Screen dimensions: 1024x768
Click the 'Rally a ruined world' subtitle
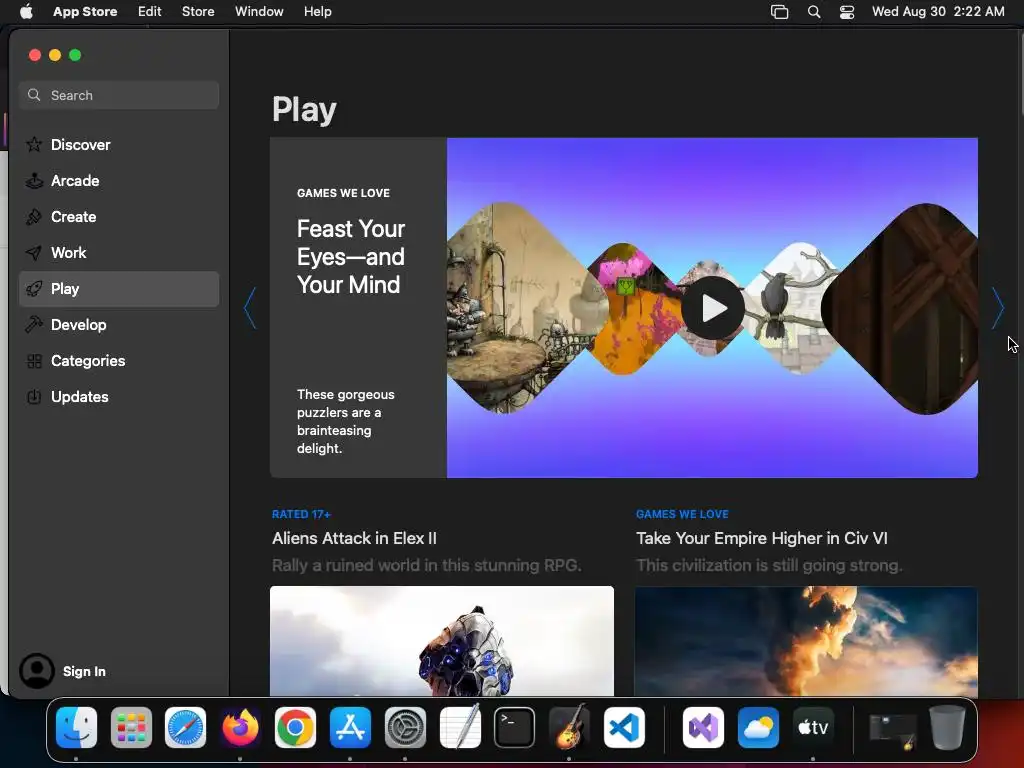click(x=426, y=565)
